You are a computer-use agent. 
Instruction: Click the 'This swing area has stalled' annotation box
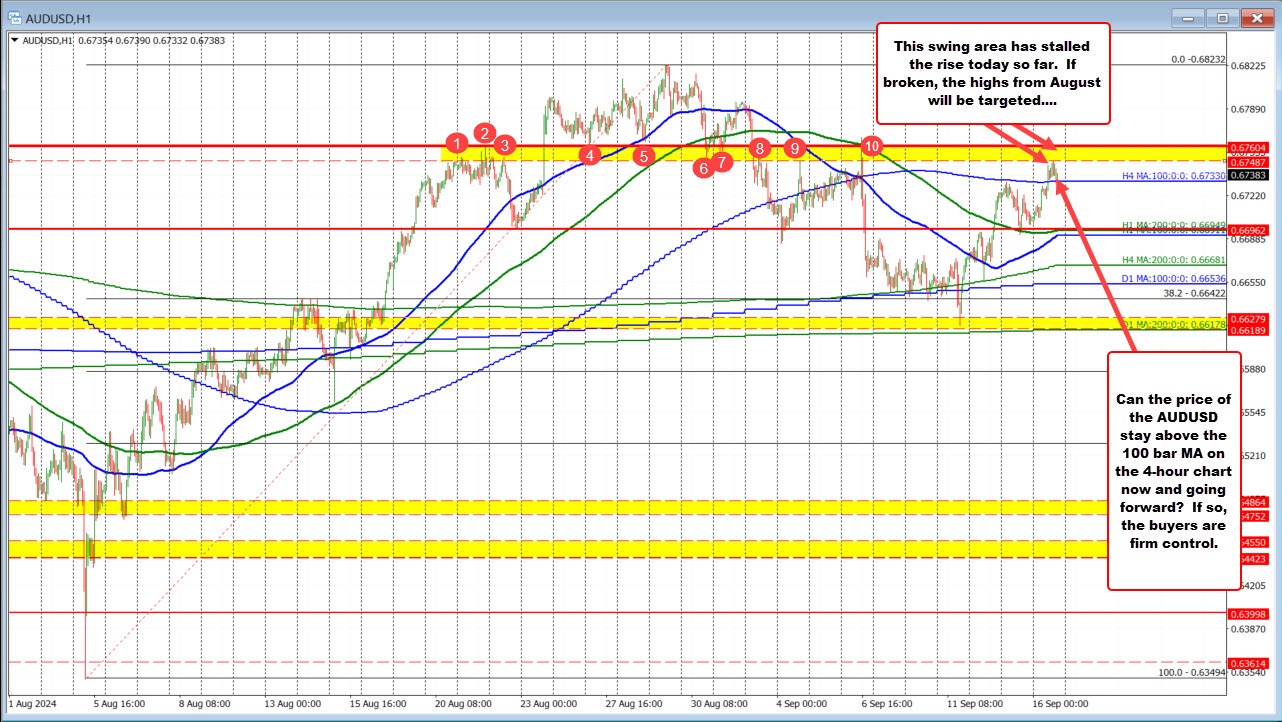click(993, 73)
